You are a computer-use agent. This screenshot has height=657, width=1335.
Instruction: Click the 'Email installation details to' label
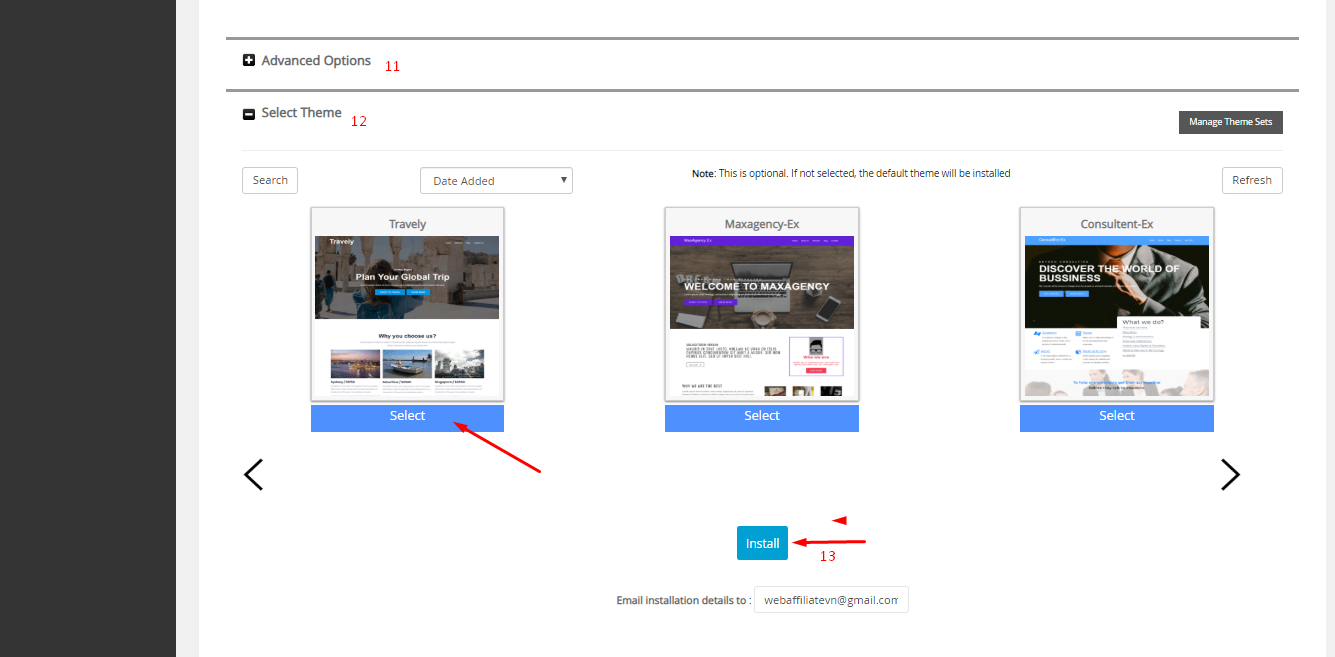click(684, 600)
